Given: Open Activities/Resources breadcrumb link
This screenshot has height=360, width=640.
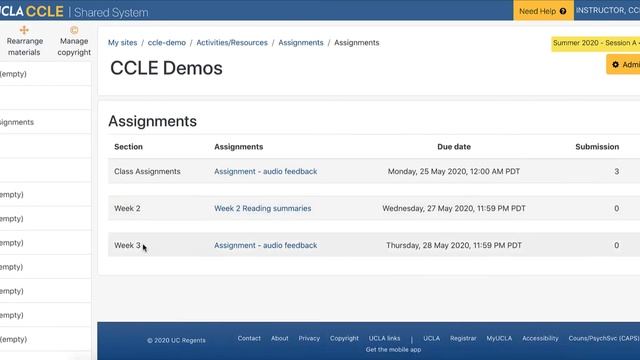Looking at the screenshot, I should tap(232, 42).
